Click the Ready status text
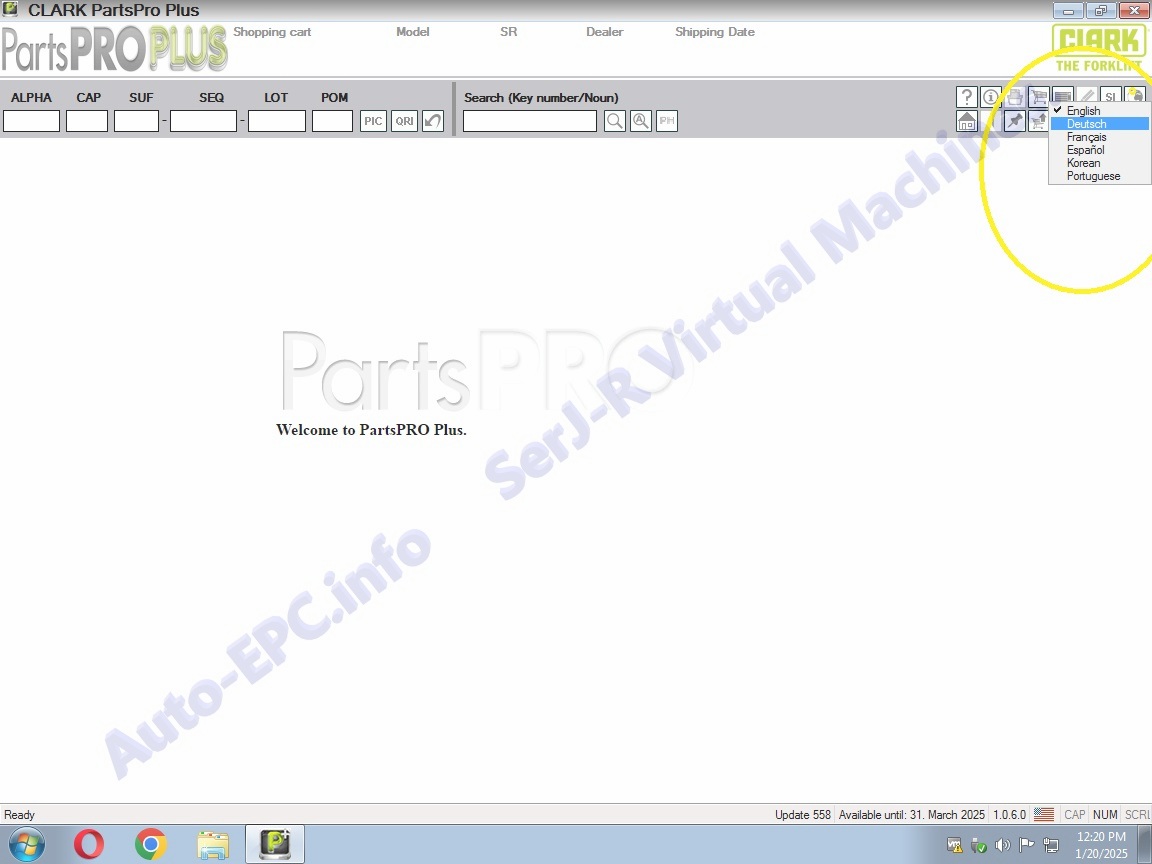This screenshot has width=1152, height=864. click(19, 815)
